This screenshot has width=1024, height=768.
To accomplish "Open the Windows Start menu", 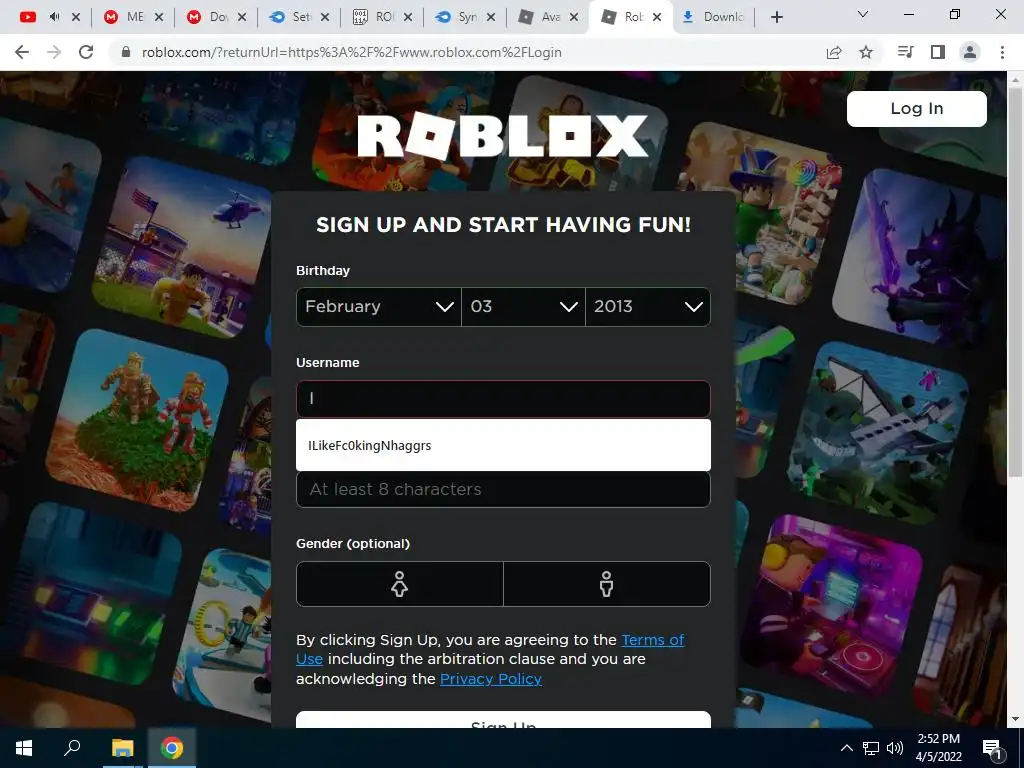I will coord(24,748).
